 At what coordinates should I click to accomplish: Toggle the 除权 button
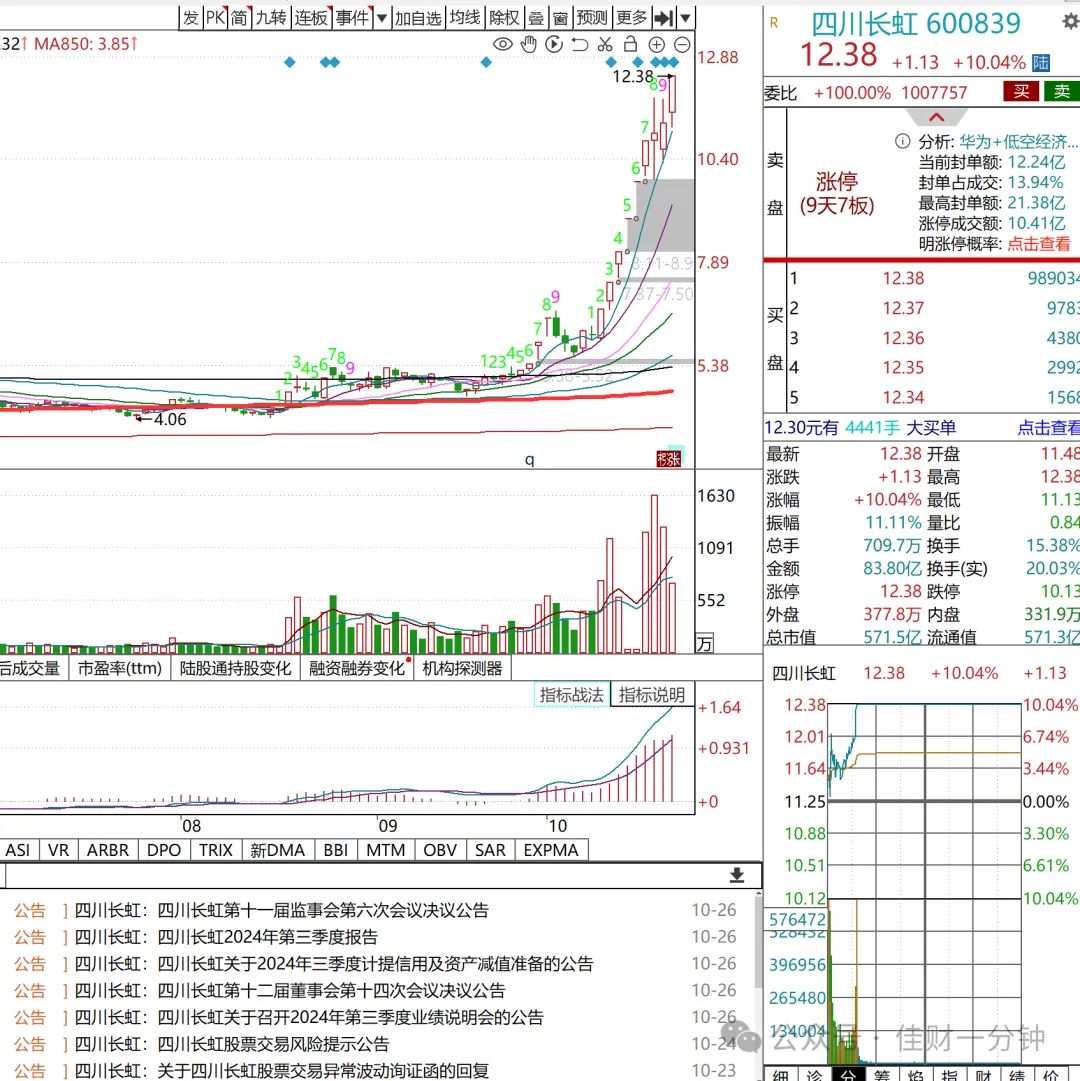504,18
